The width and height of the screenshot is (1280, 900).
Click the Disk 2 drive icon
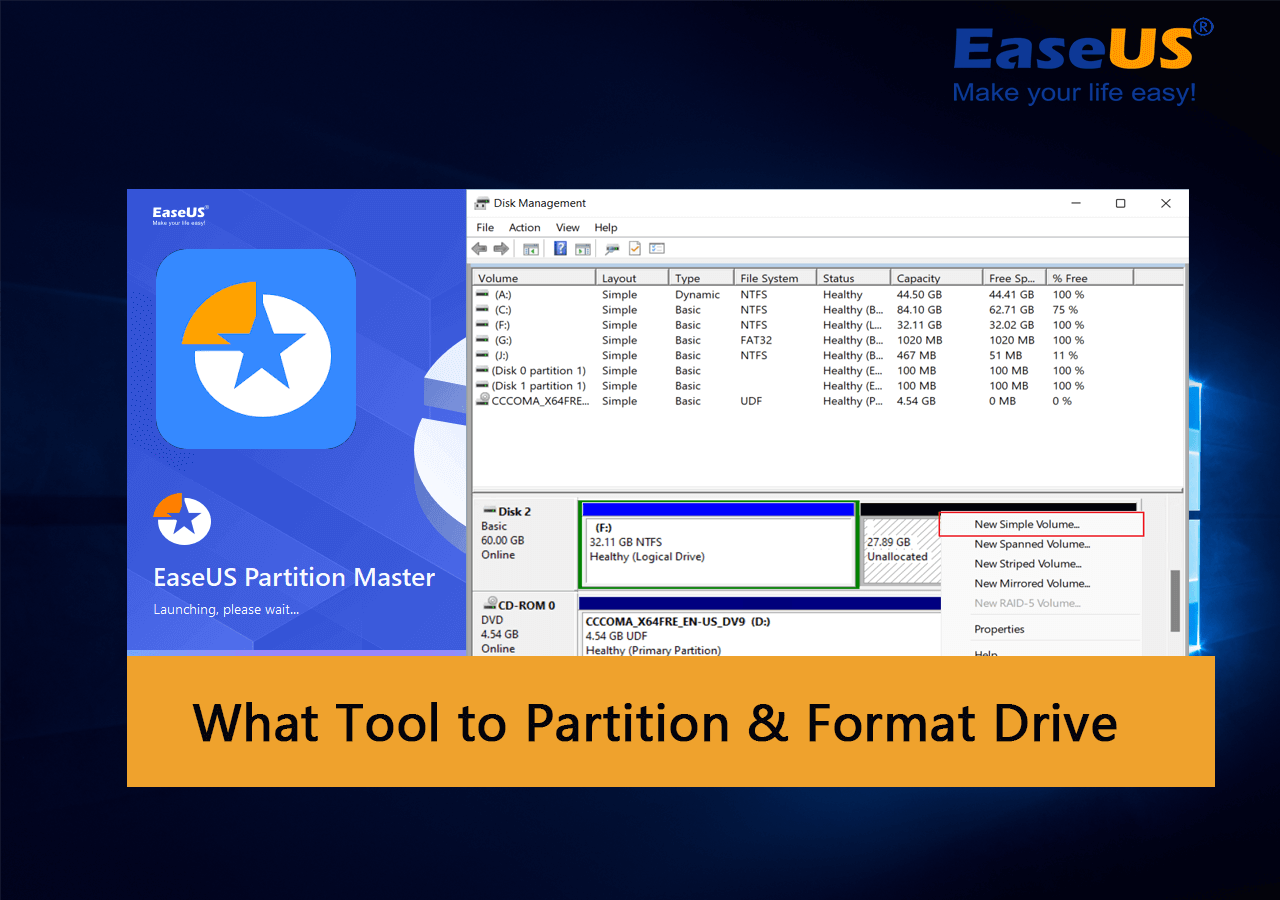(490, 511)
